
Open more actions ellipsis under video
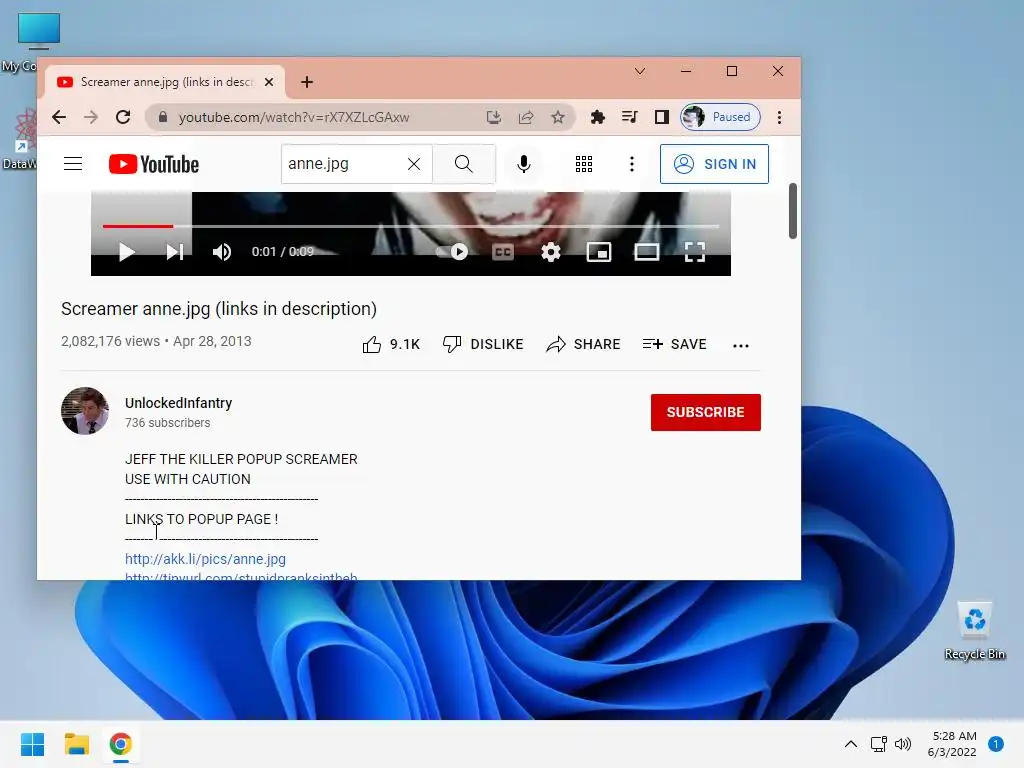coord(741,345)
